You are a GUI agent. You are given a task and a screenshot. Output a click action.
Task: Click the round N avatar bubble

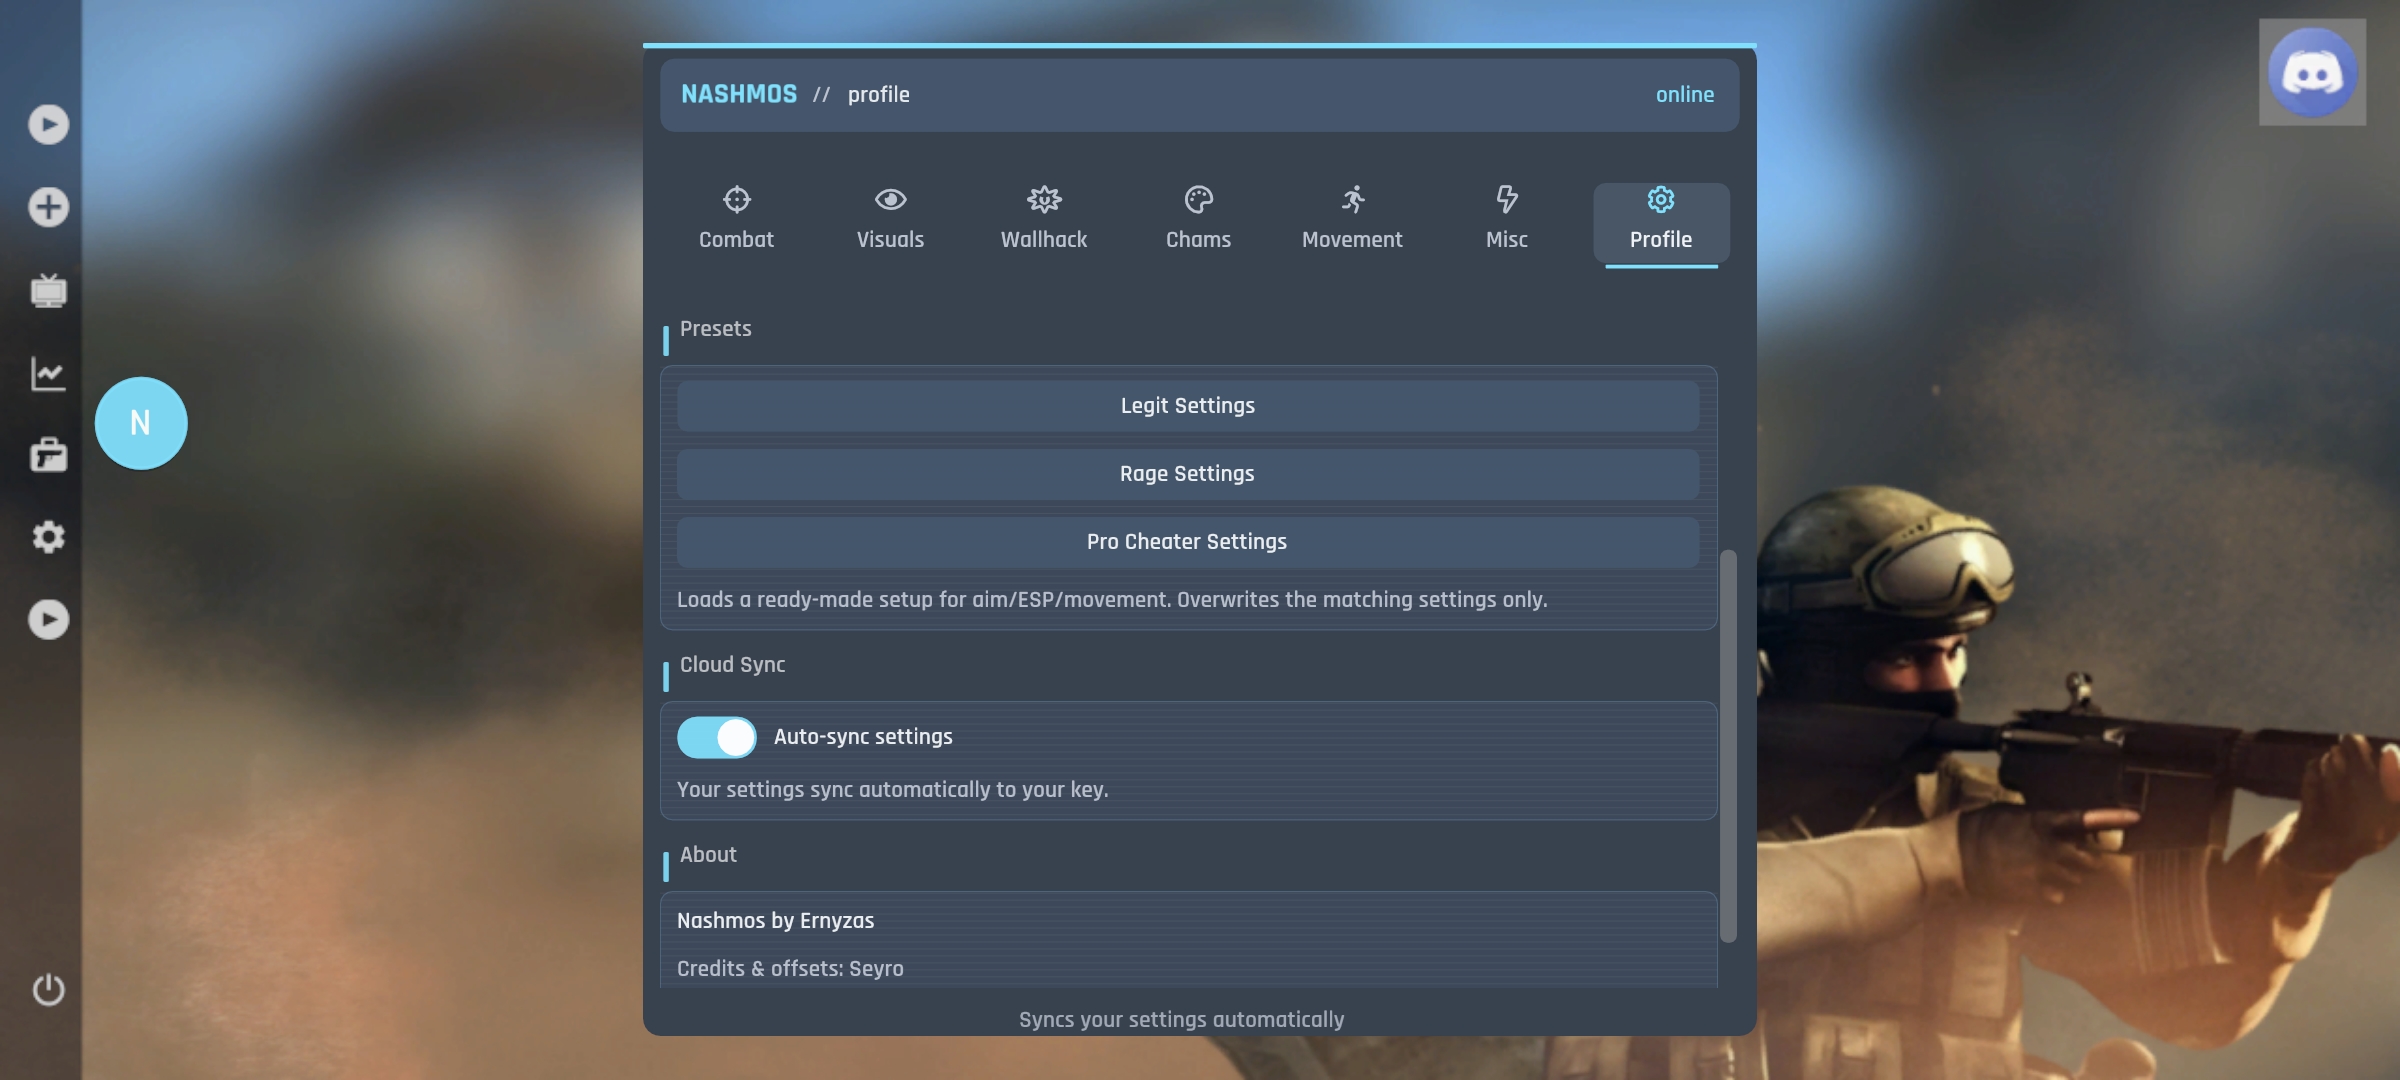tap(141, 423)
